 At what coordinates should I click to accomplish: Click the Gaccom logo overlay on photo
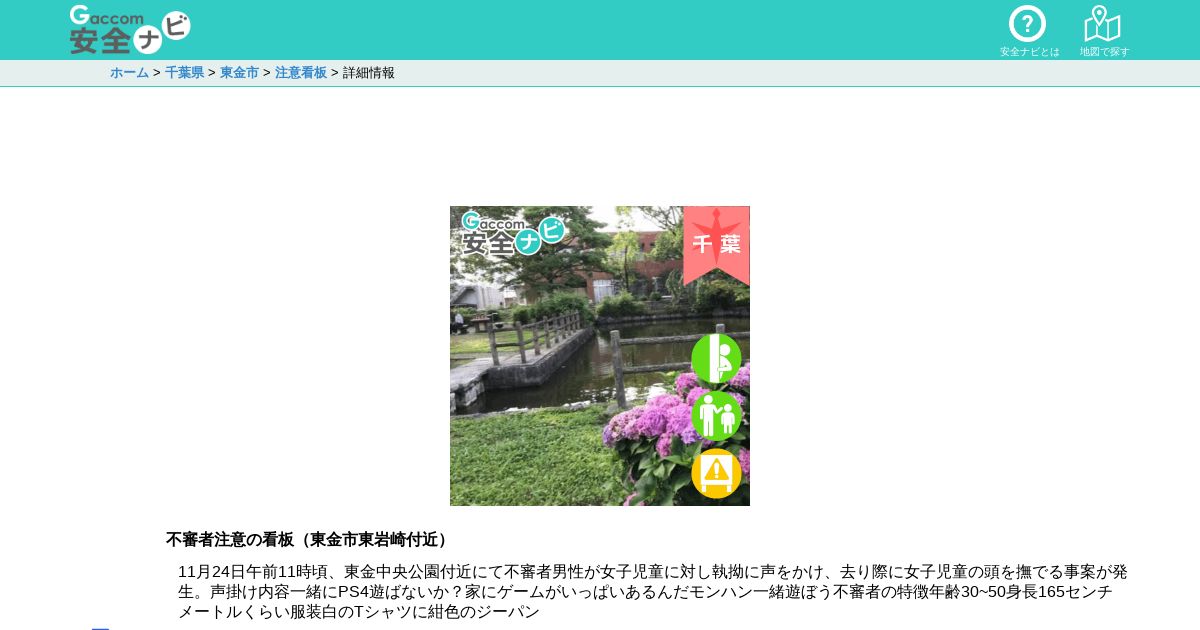tap(513, 232)
